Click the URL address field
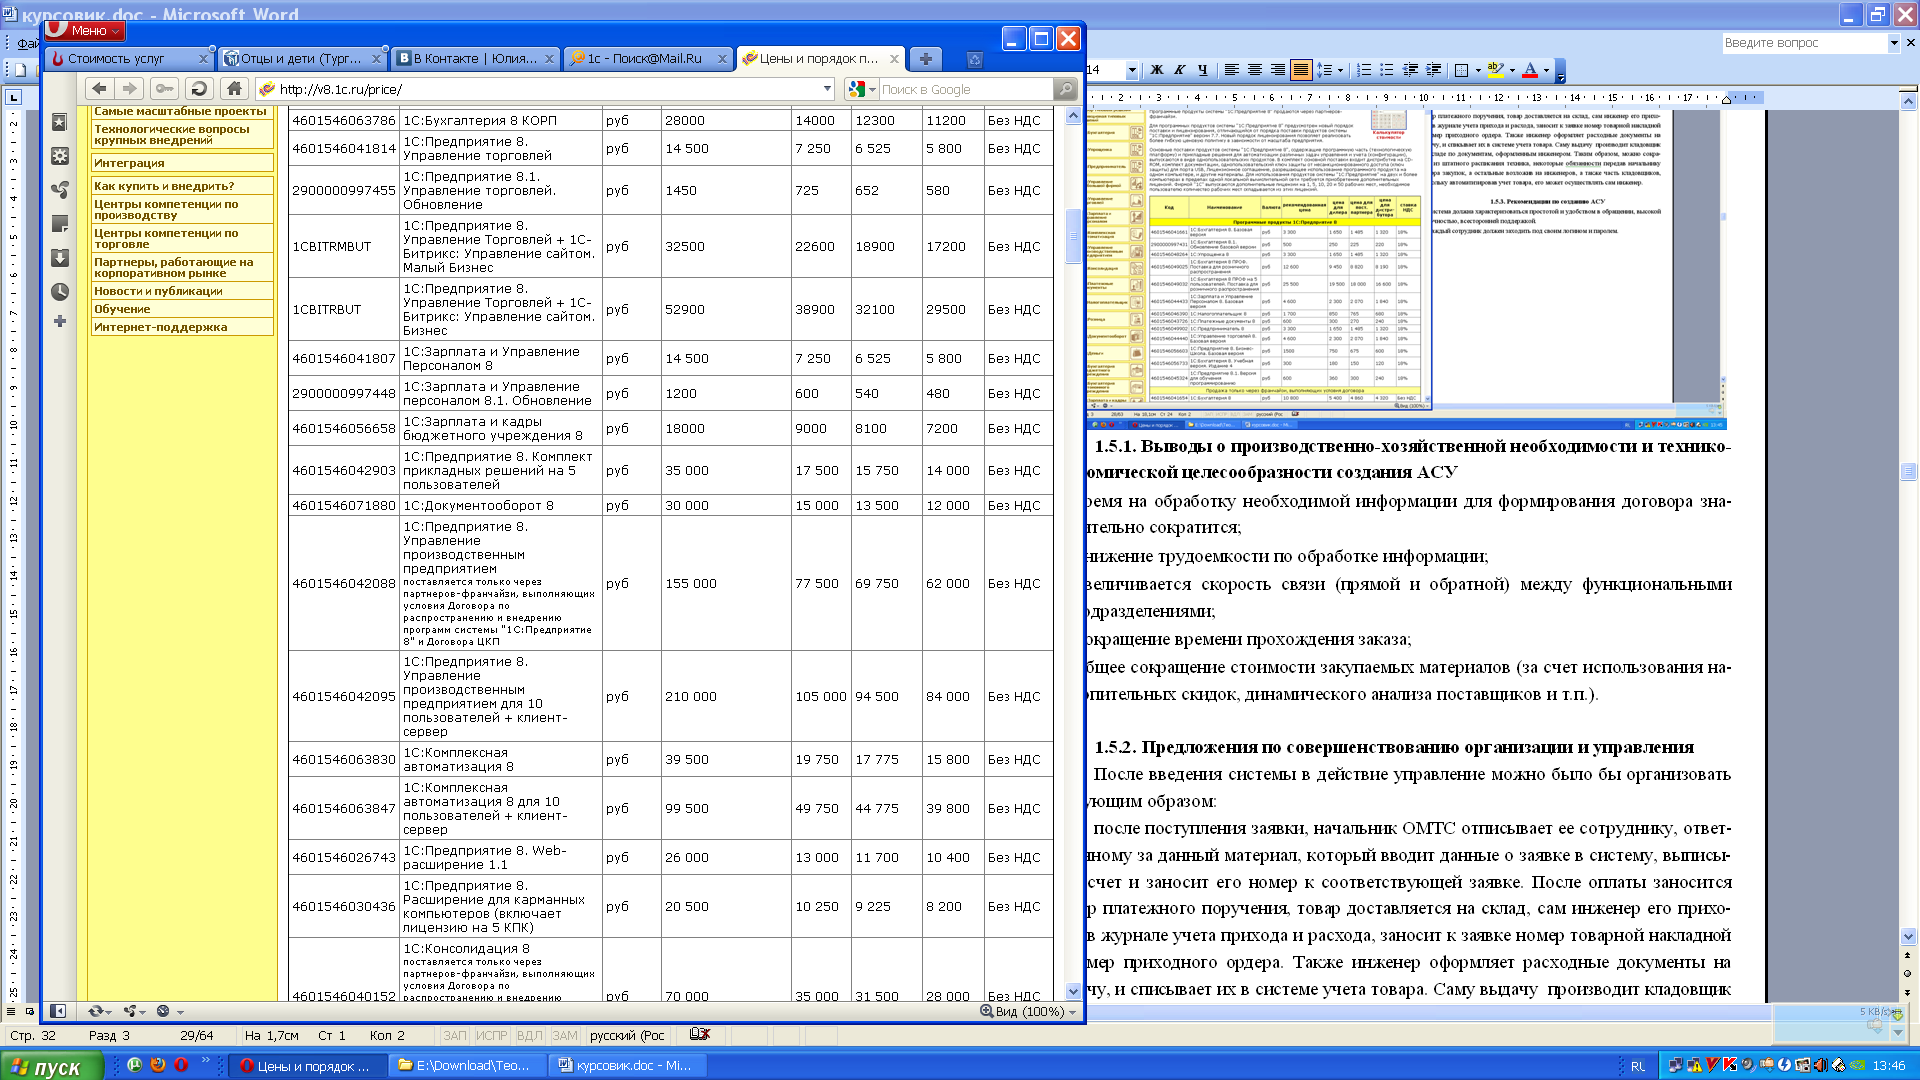 coord(547,89)
